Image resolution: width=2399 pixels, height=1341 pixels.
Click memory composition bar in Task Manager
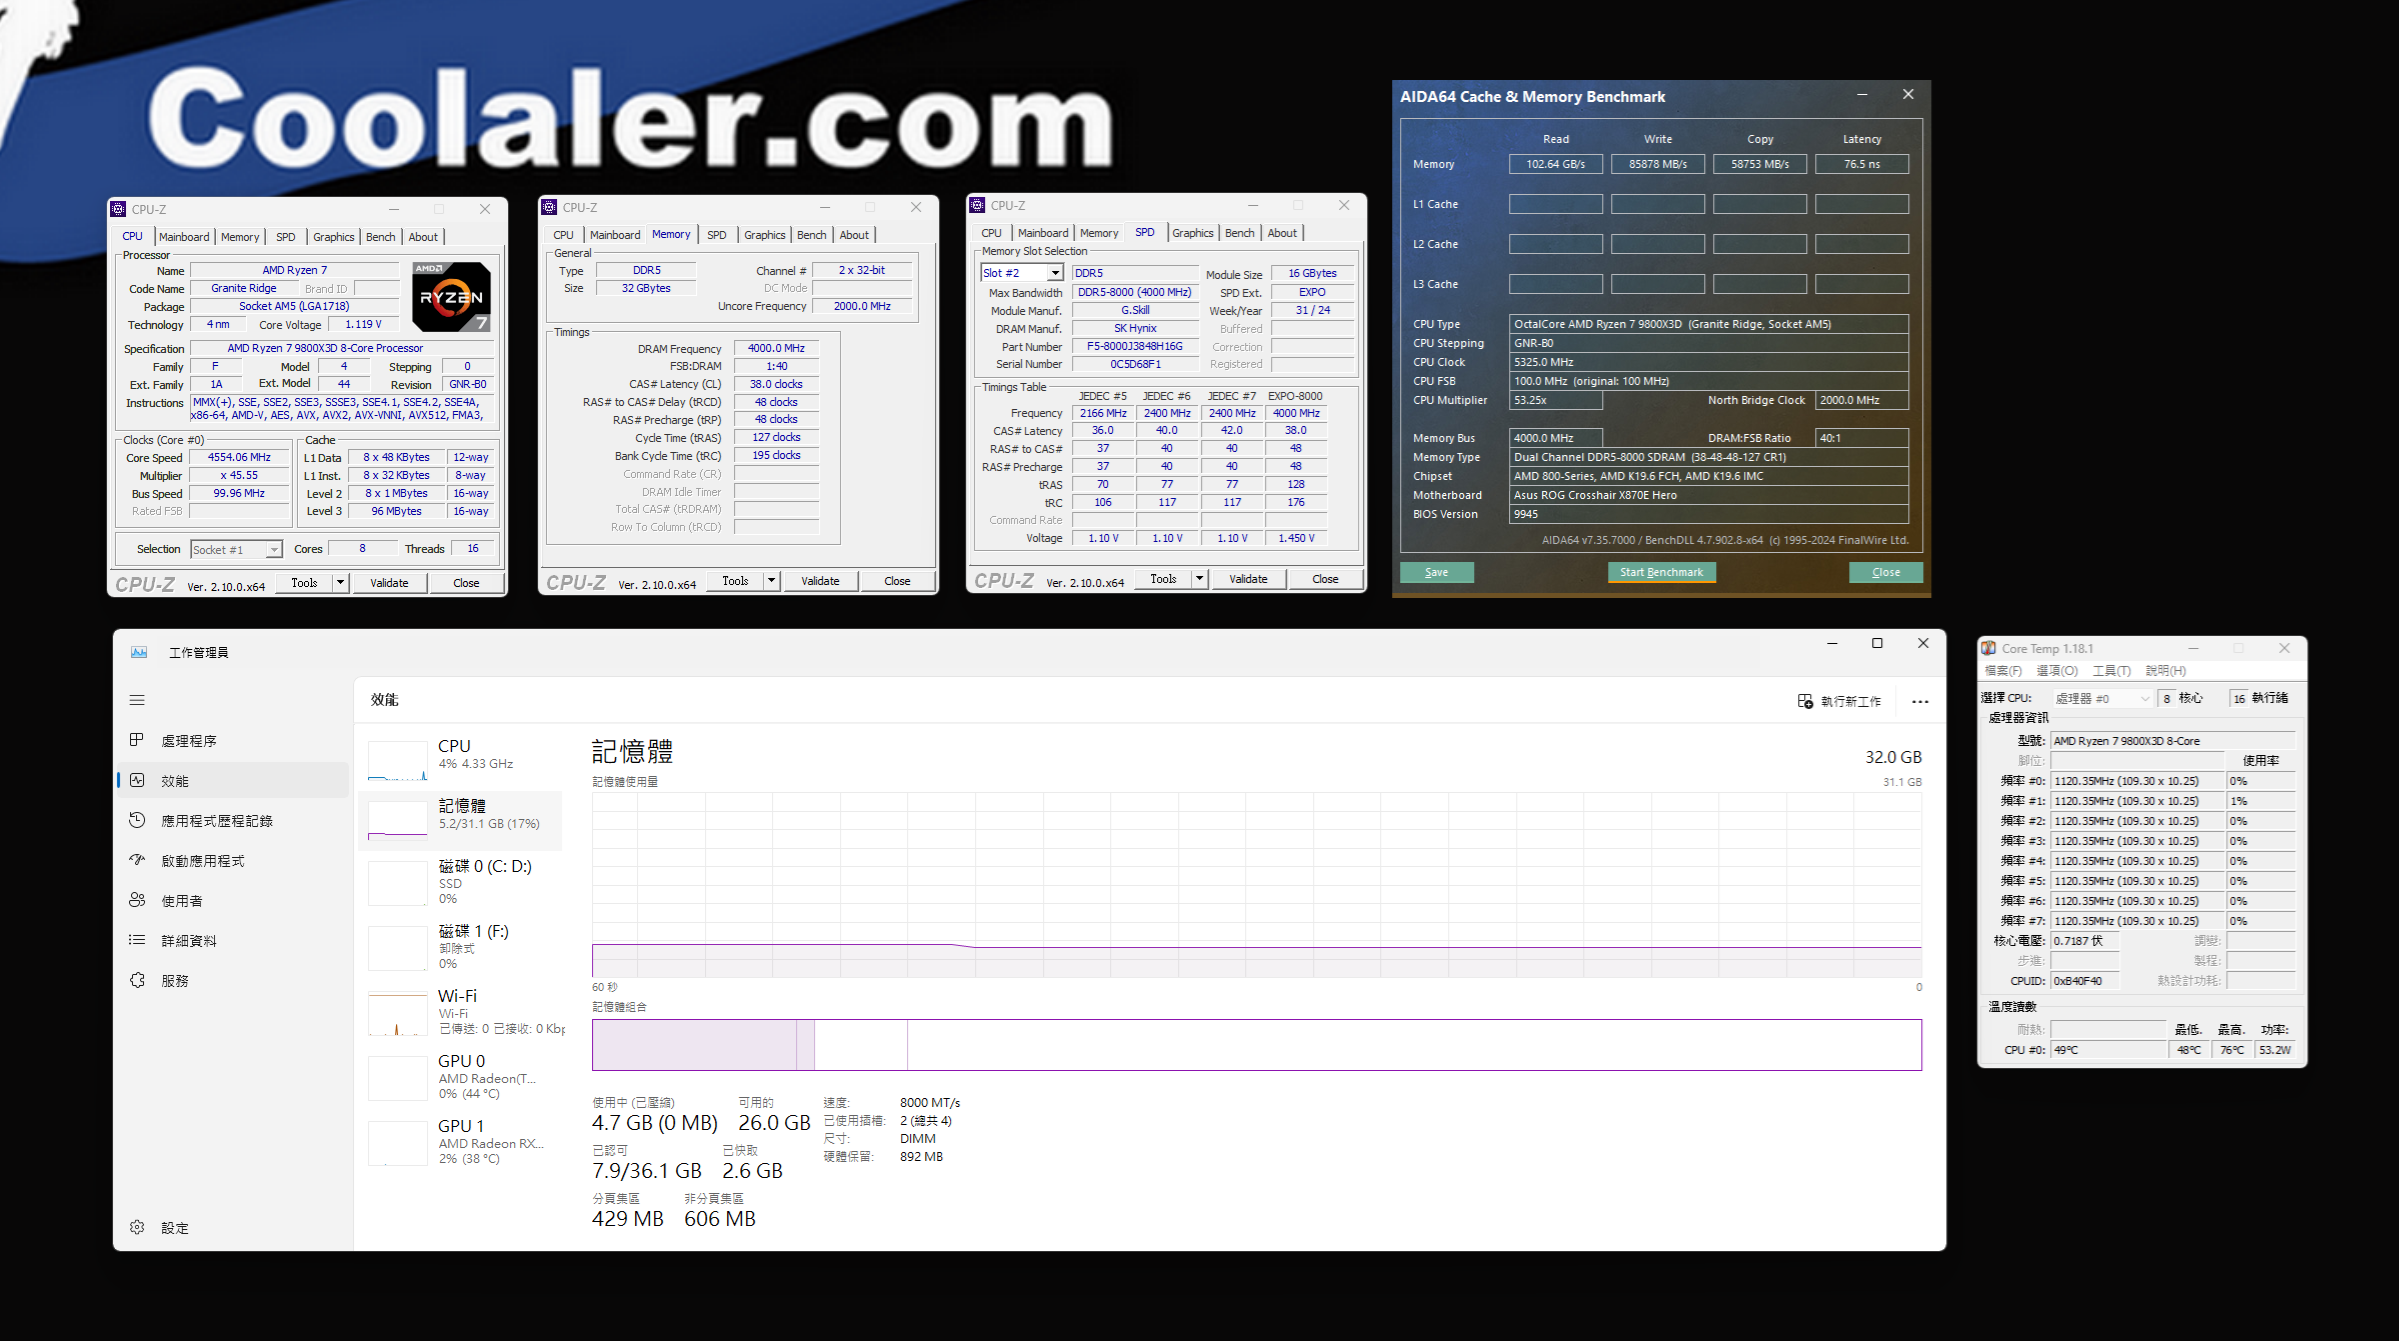[x=1256, y=1045]
